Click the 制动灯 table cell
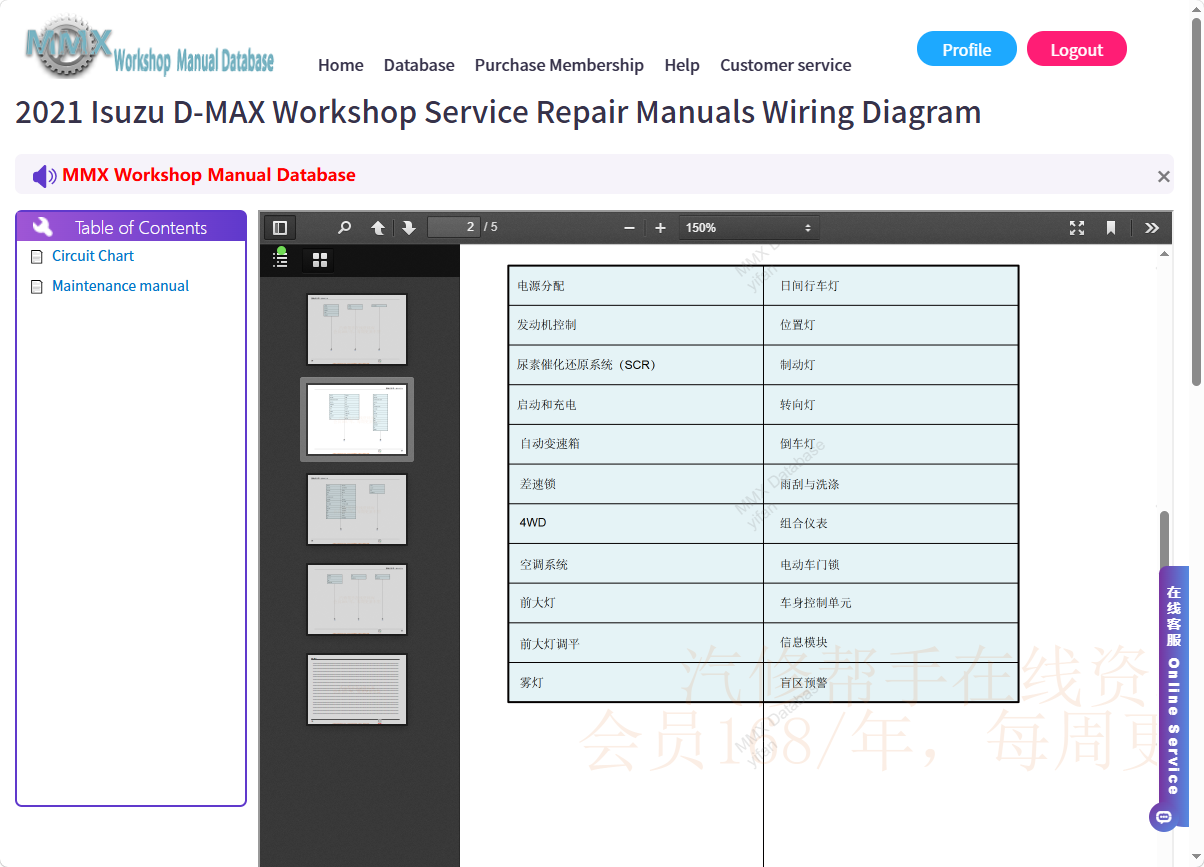 point(891,365)
